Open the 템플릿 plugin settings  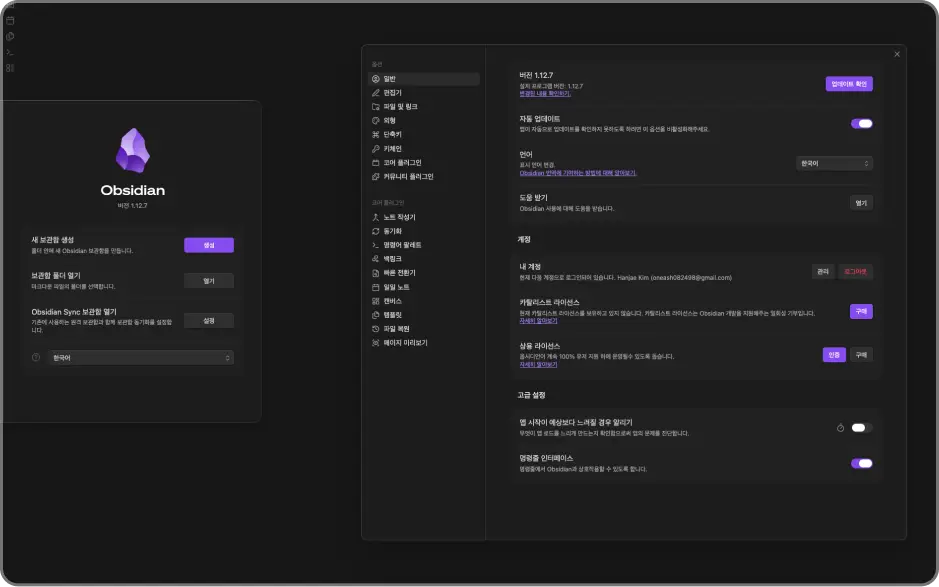click(423, 315)
